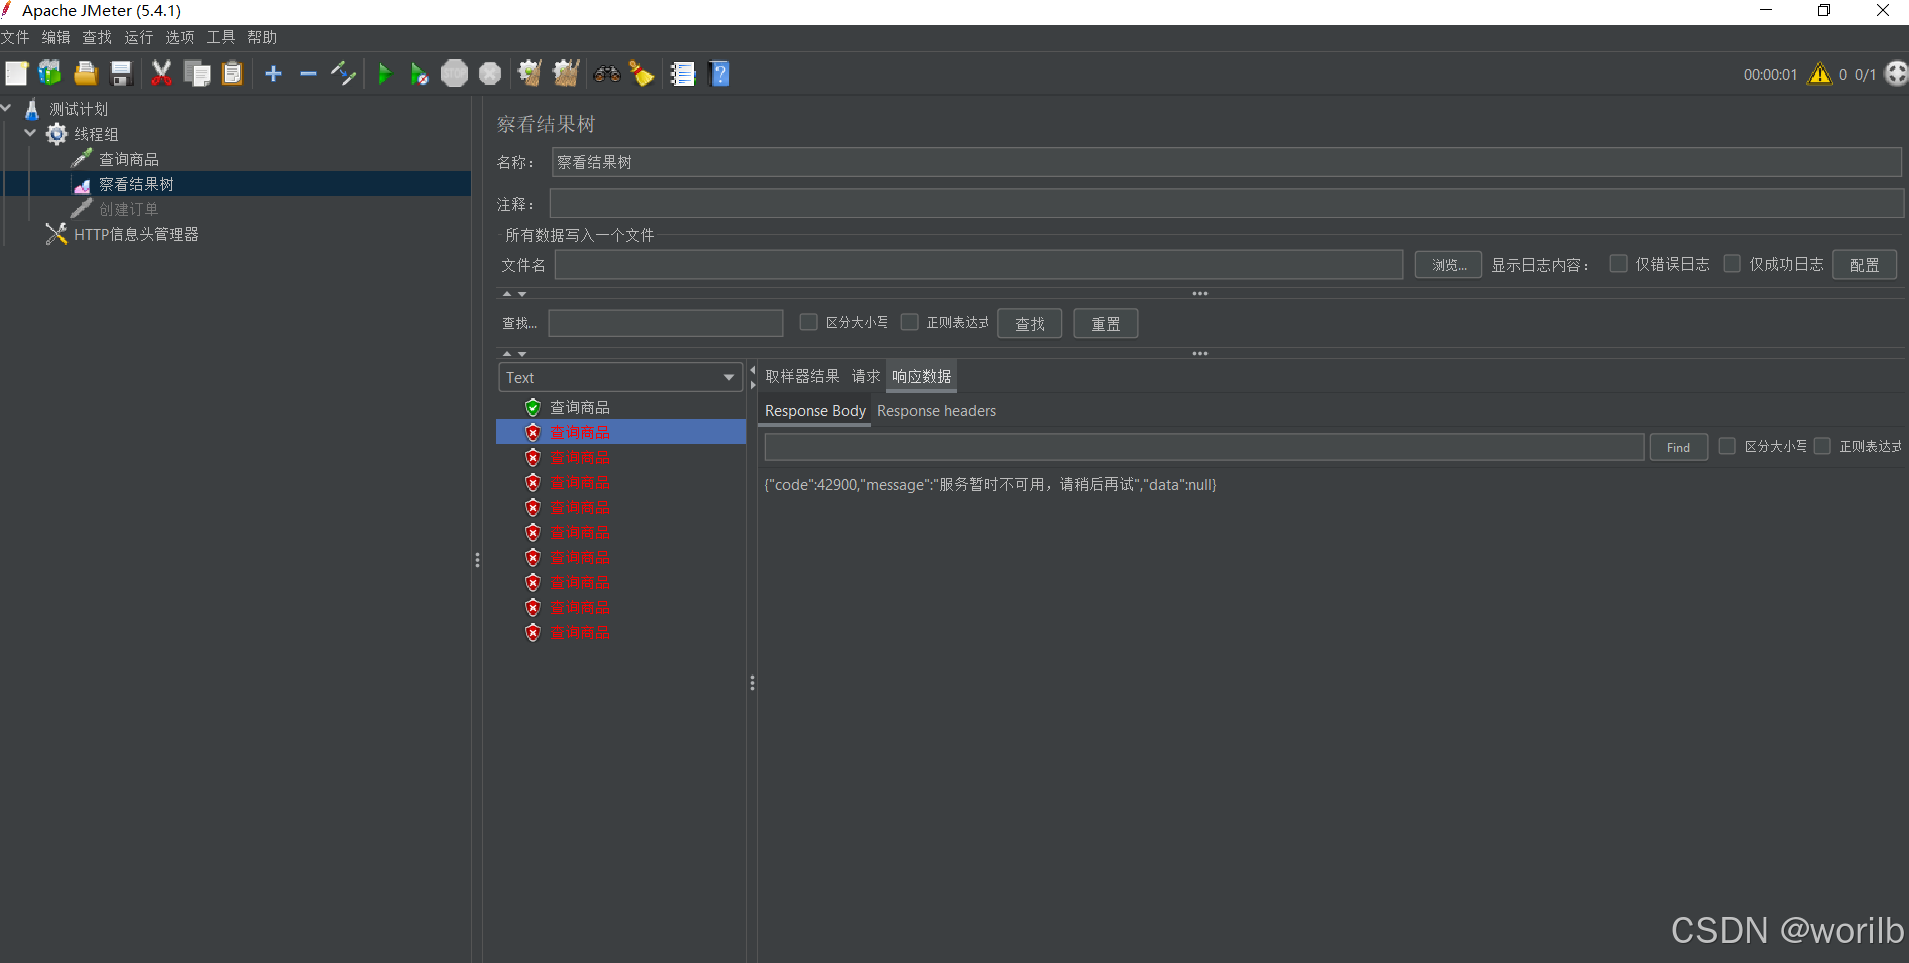
Task: Select the 查询商品 sampler in tree
Action: (129, 159)
